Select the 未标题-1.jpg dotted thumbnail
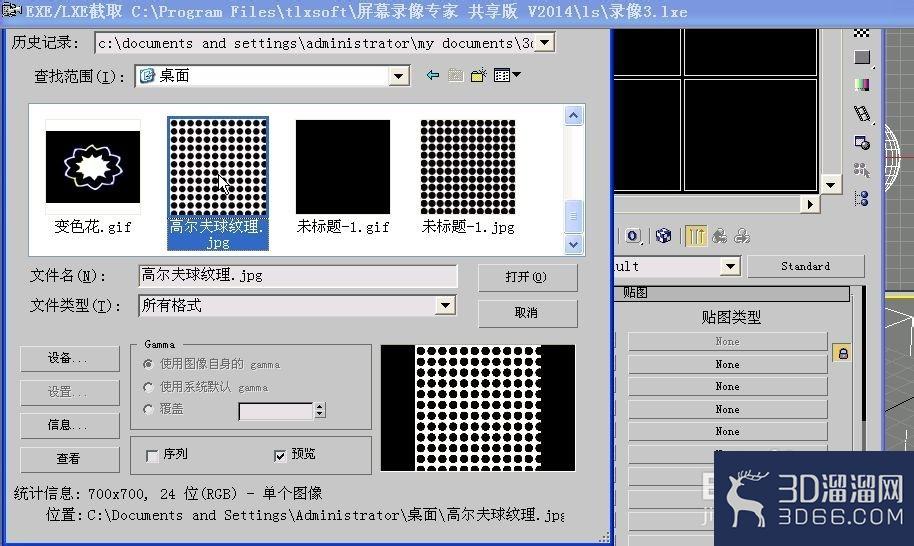Image resolution: width=914 pixels, height=546 pixels. 468,167
